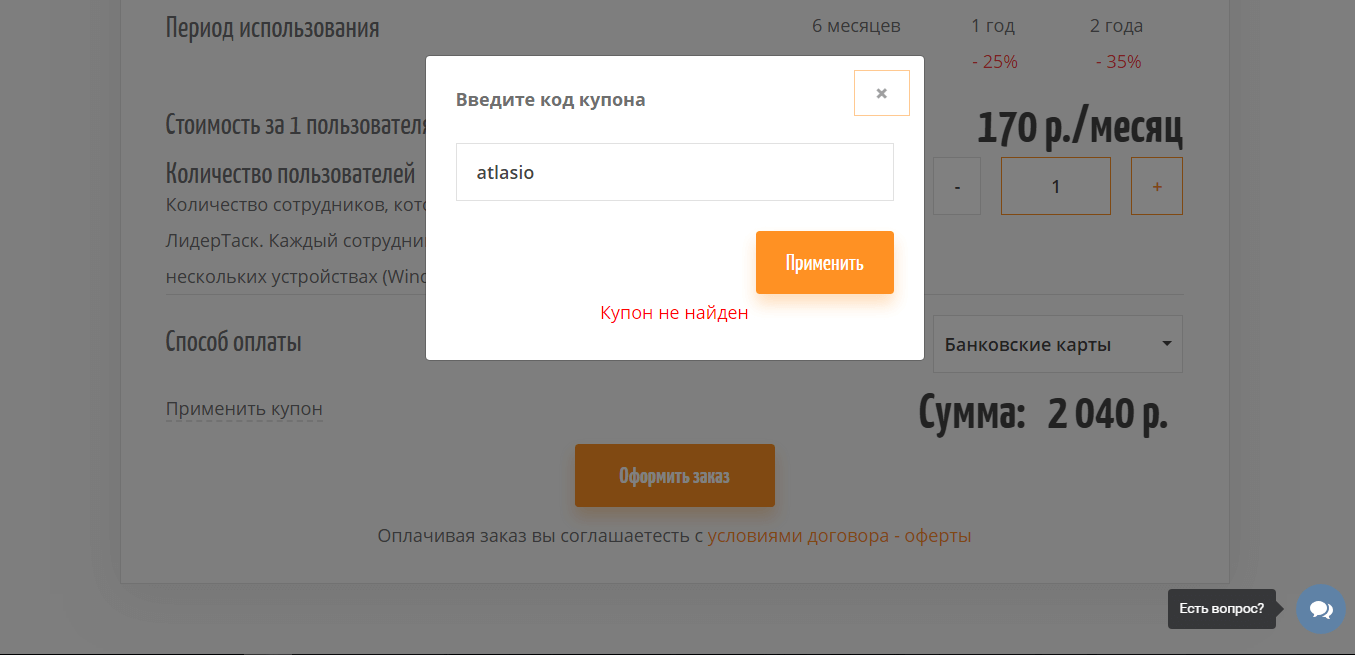Close the coupon dialog with the X
The height and width of the screenshot is (655, 1355).
[x=881, y=93]
